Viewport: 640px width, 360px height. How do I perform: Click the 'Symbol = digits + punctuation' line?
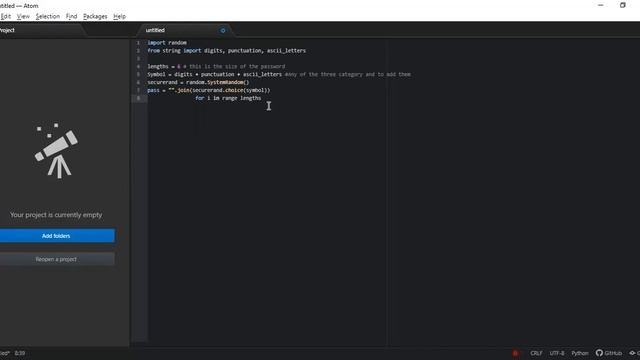[x=279, y=74]
